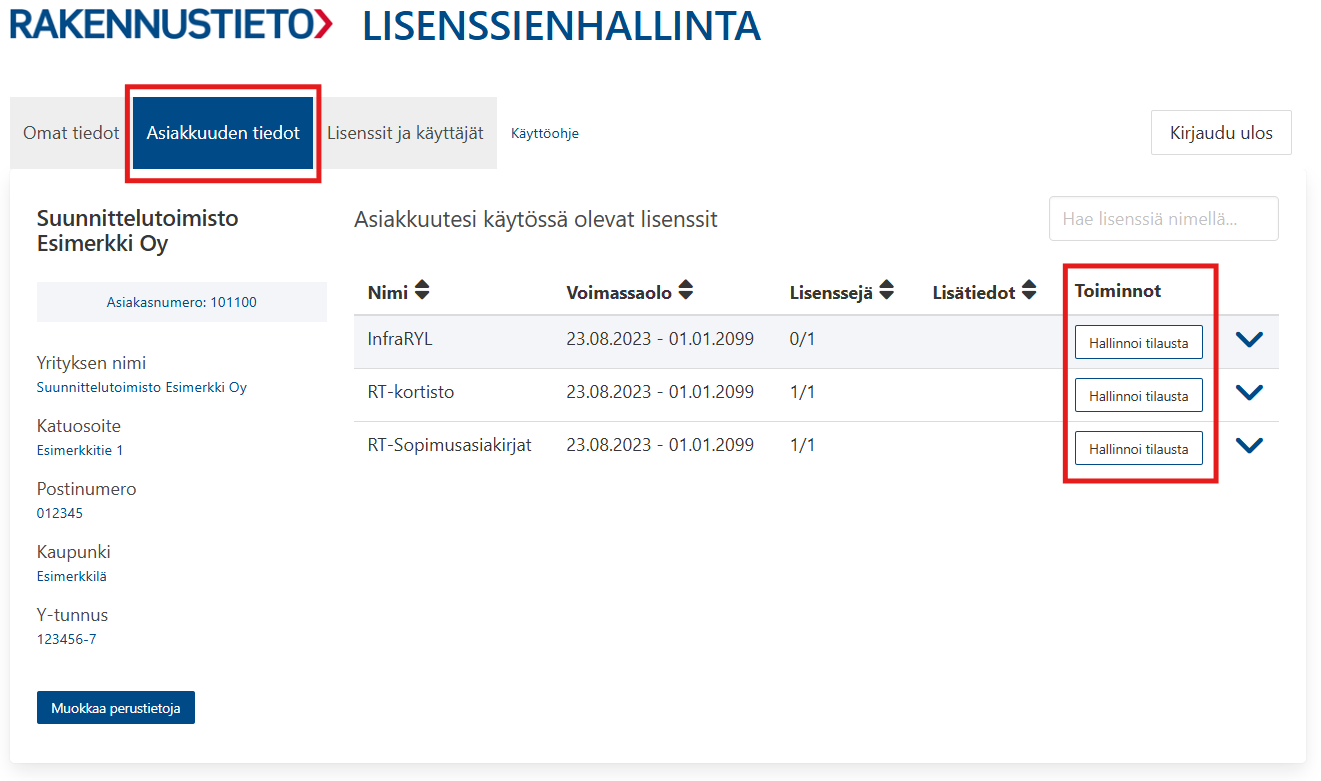1321x781 pixels.
Task: Click company name under Yrityksen nimi
Action: coord(142,387)
